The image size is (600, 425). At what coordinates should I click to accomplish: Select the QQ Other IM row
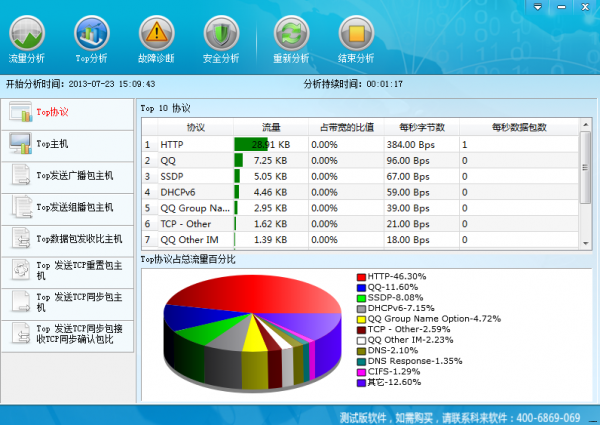tap(360, 239)
